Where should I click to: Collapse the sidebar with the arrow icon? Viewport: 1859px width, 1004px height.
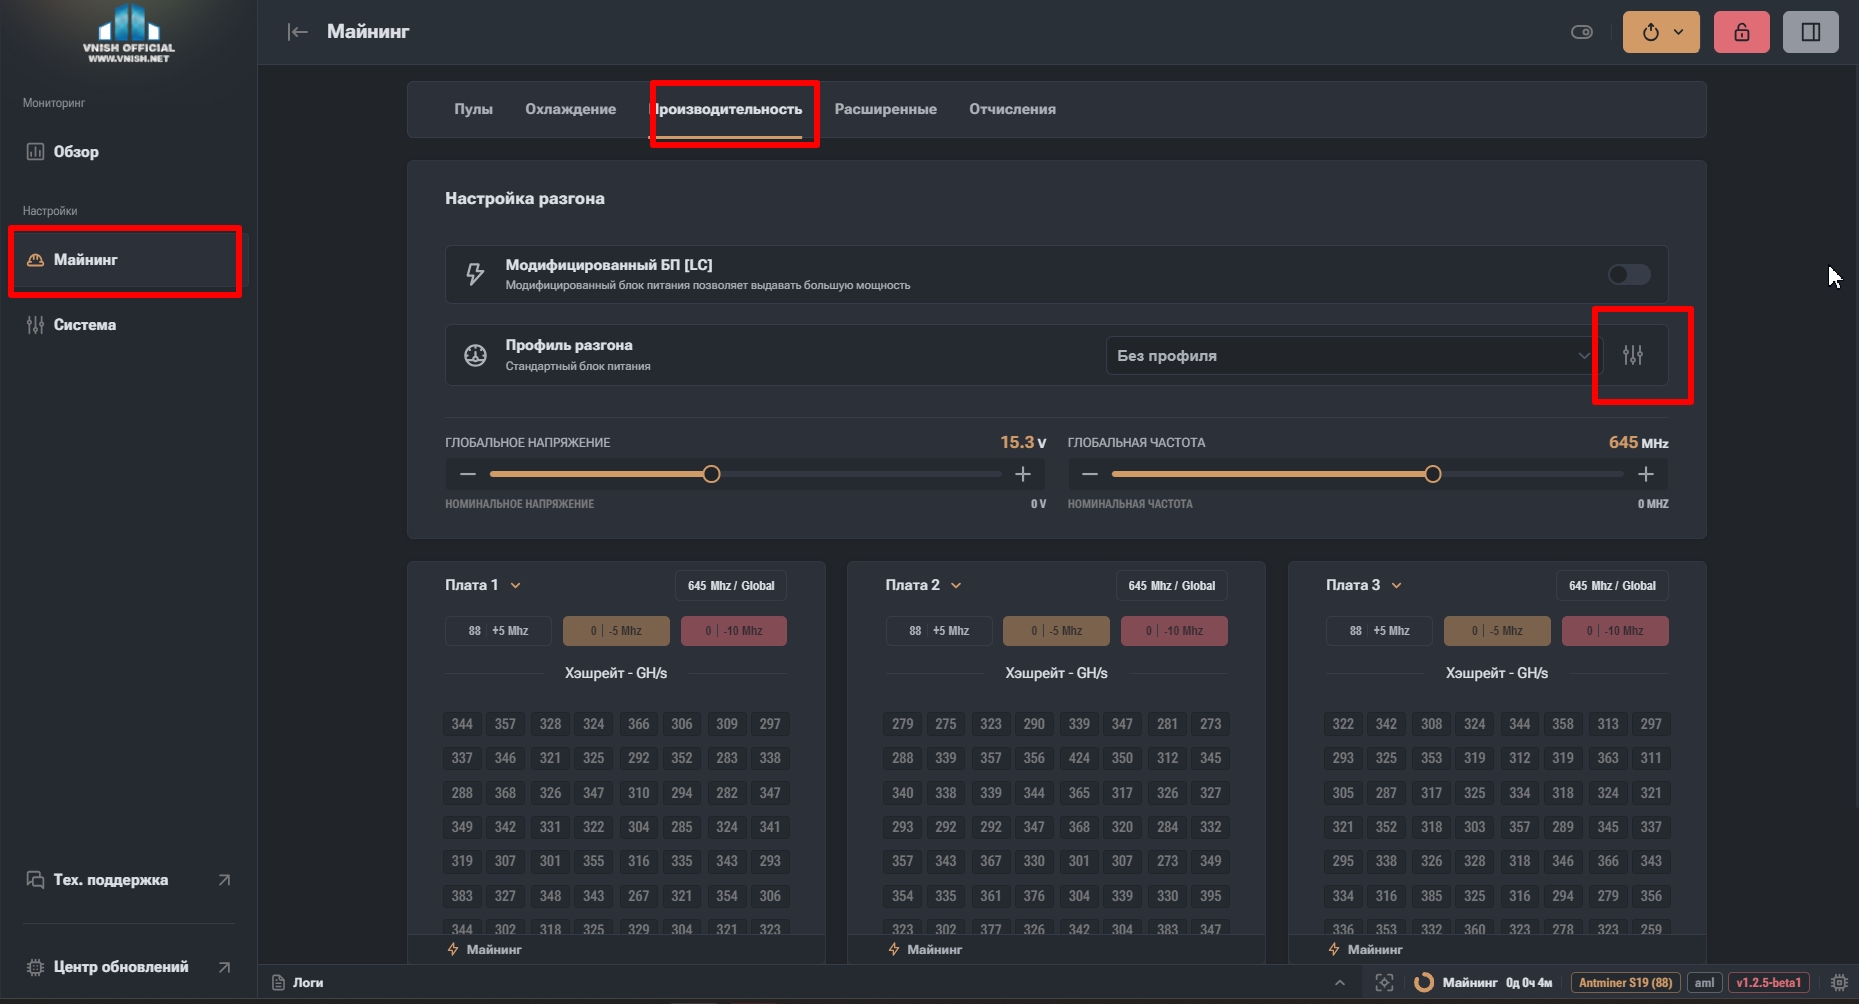coord(298,32)
